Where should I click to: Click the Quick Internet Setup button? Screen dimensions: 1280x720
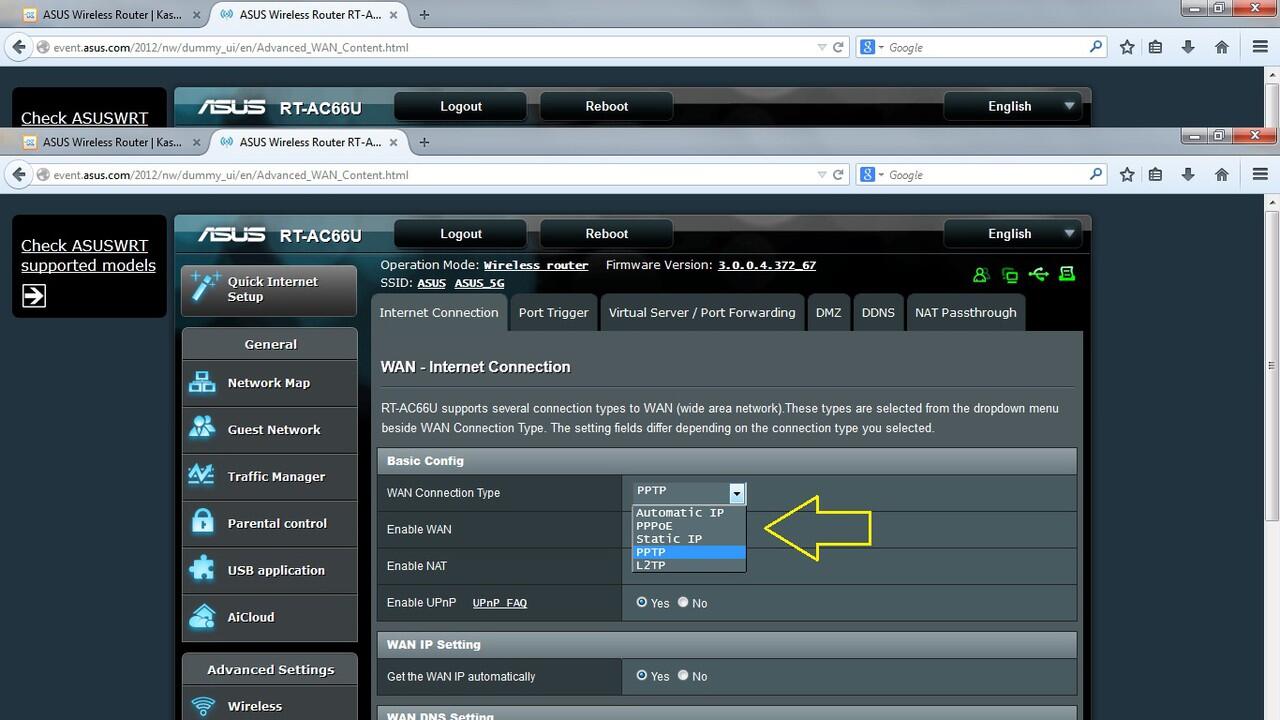pyautogui.click(x=270, y=290)
